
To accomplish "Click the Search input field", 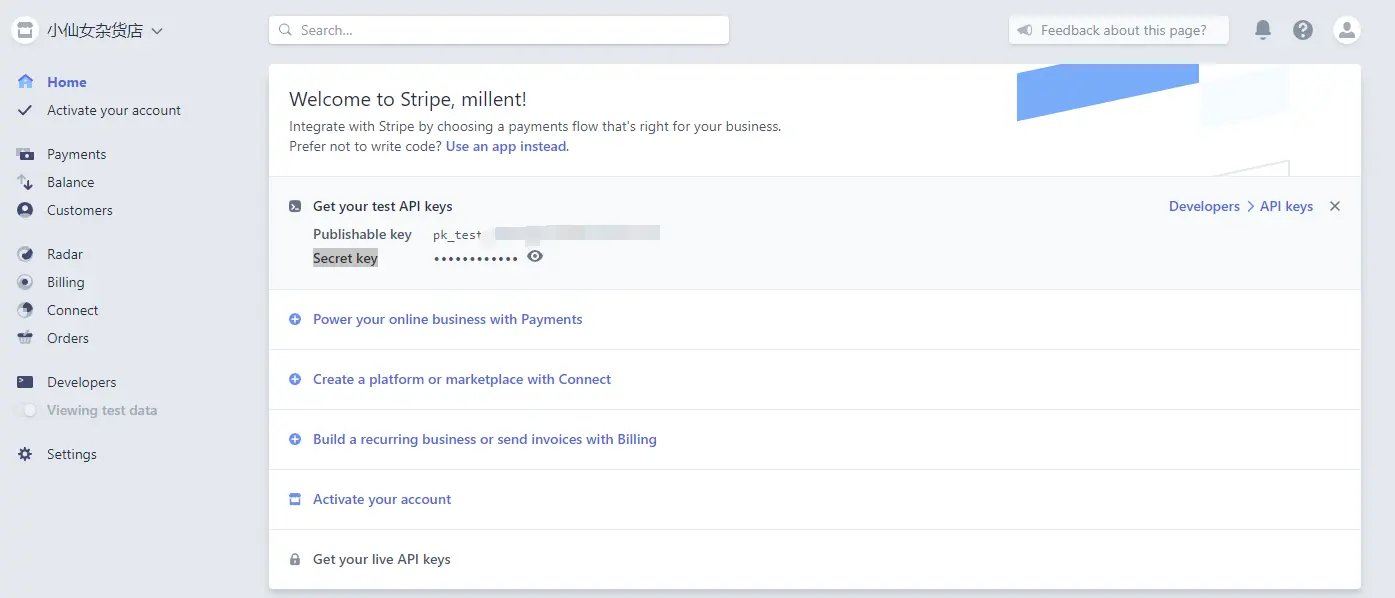I will point(499,30).
